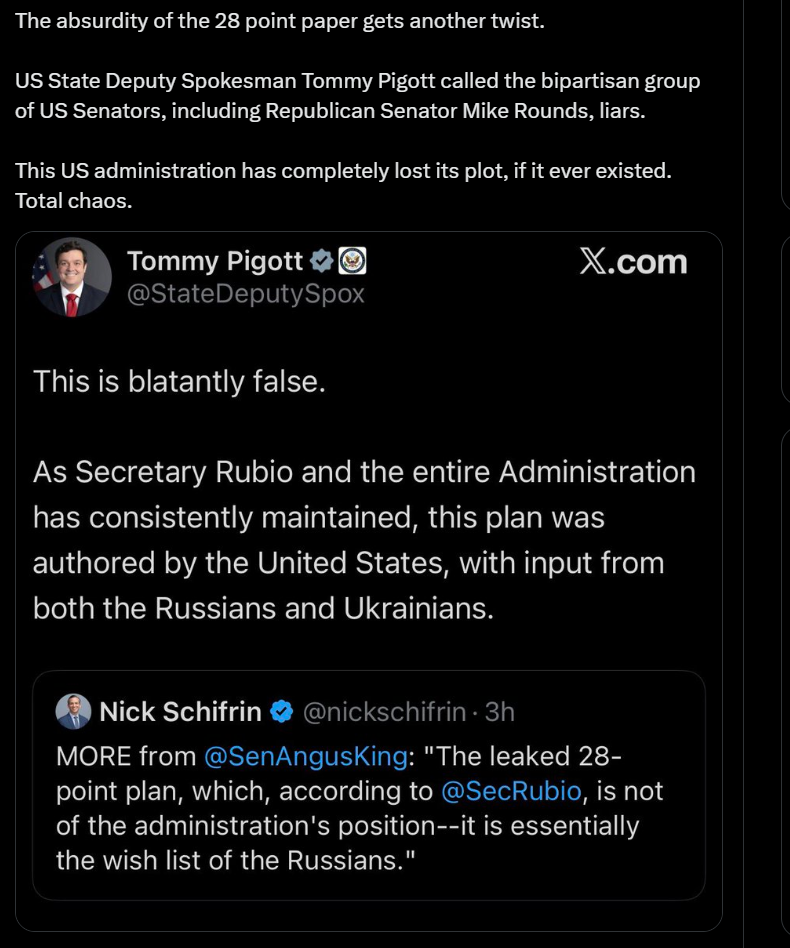Image resolution: width=790 pixels, height=948 pixels.
Task: Select the Nick Schifrin display name
Action: click(x=180, y=712)
